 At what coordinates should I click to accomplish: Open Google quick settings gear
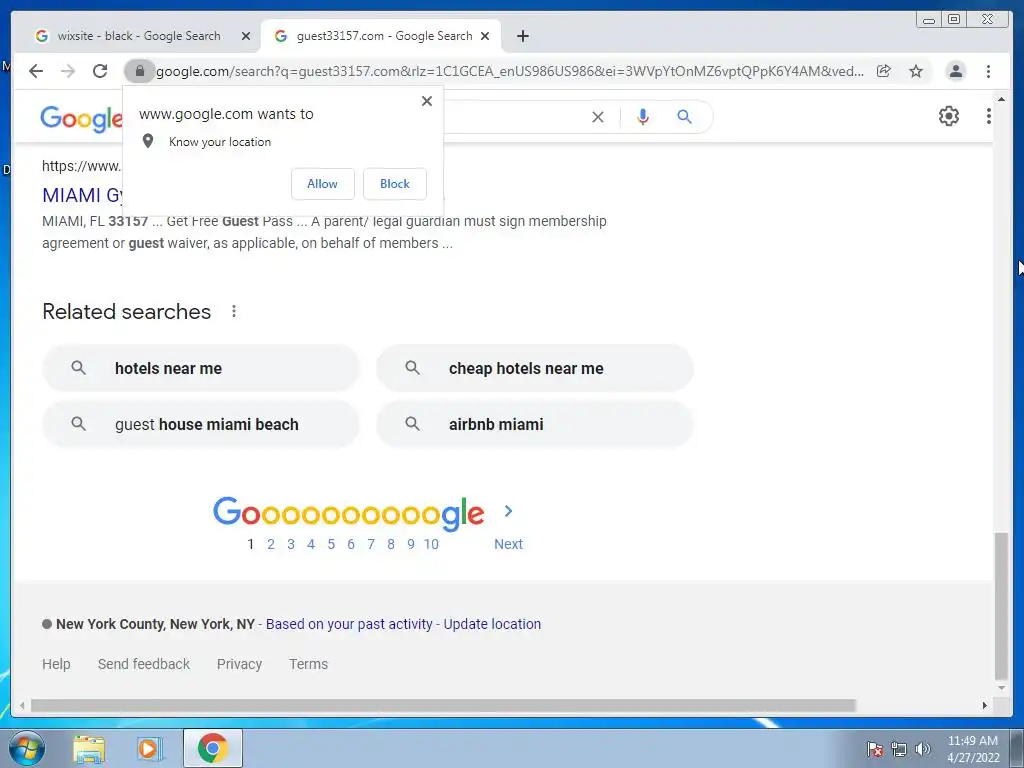pyautogui.click(x=948, y=116)
